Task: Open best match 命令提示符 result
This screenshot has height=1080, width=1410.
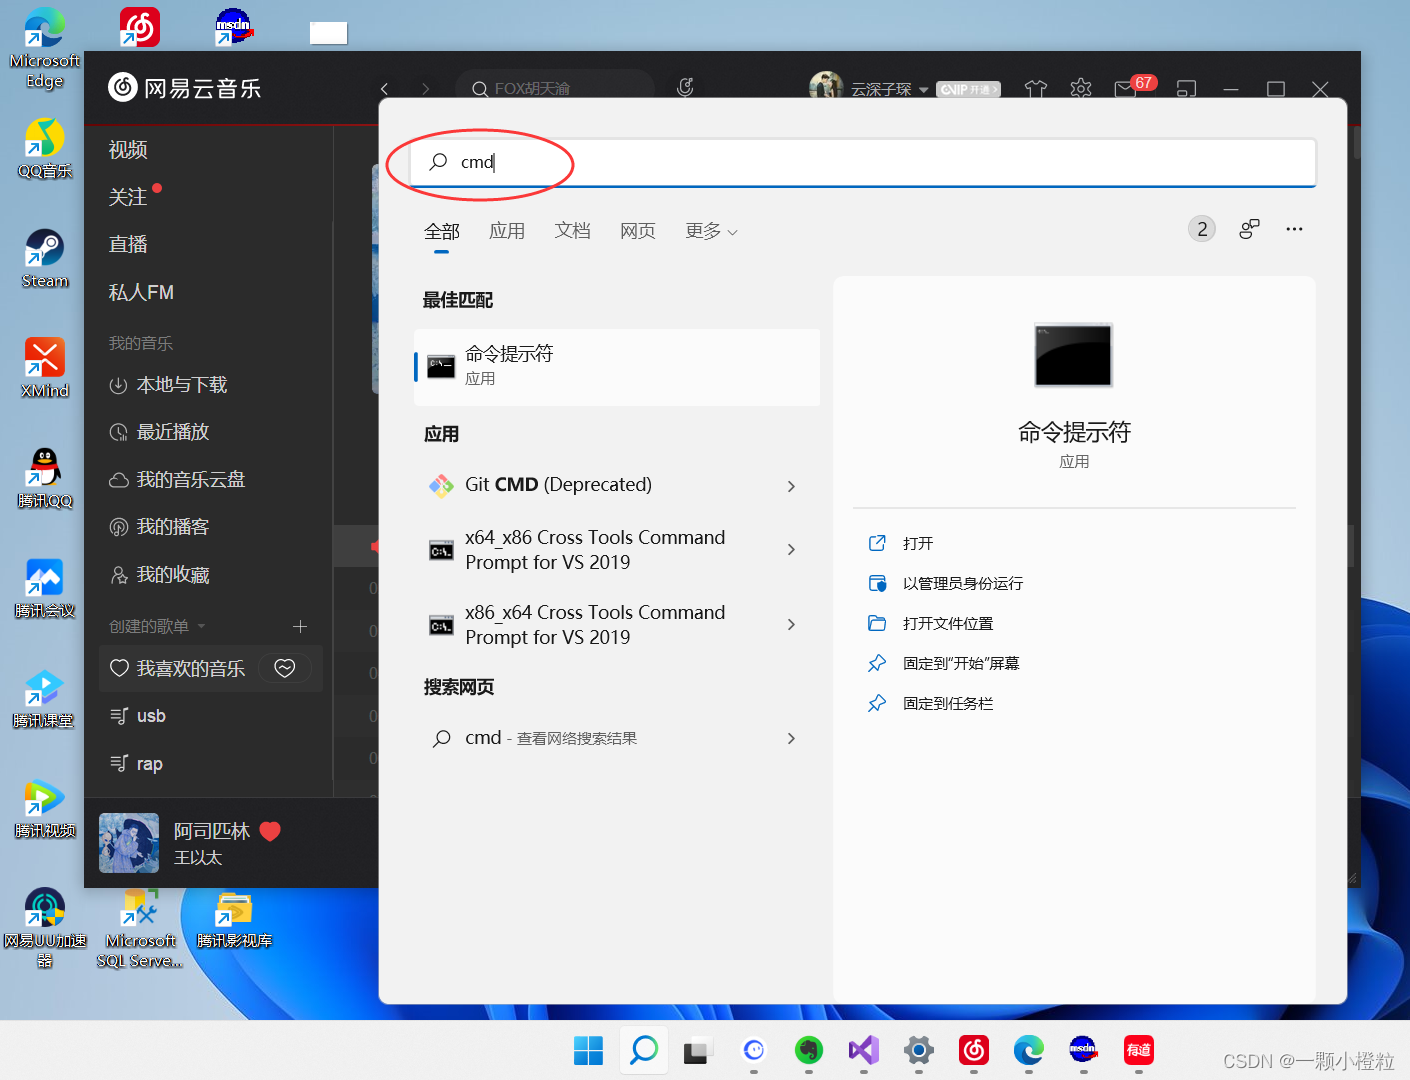Action: pyautogui.click(x=617, y=366)
